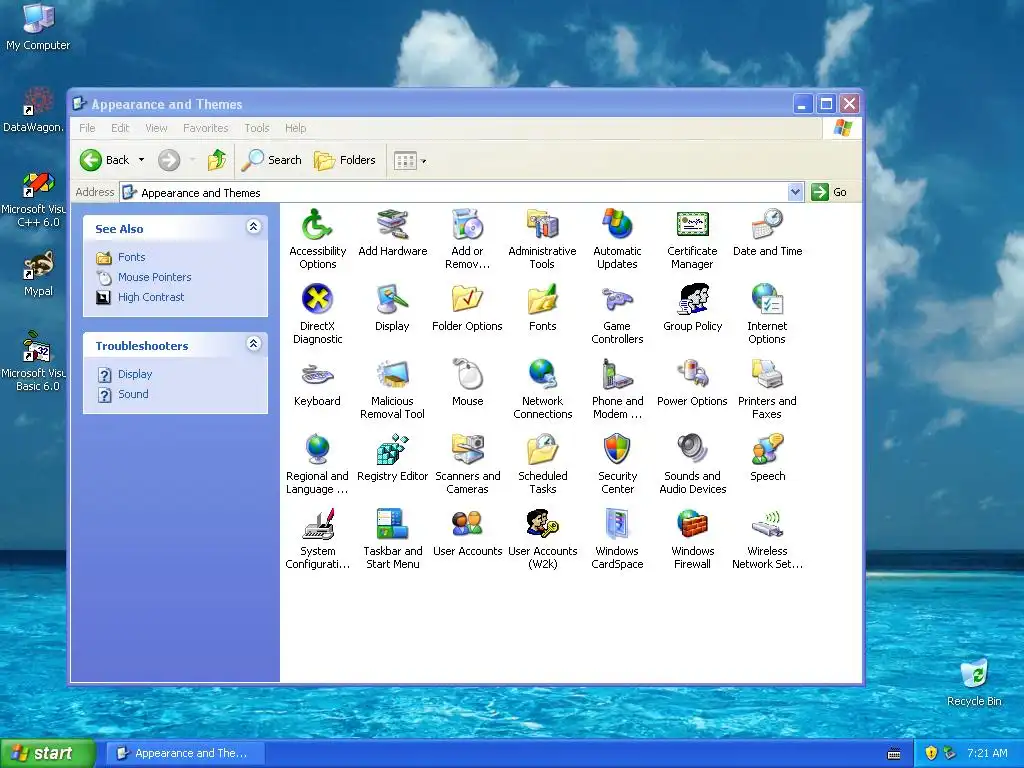Collapse the Troubleshooters panel
Image resolution: width=1024 pixels, height=768 pixels.
click(x=254, y=344)
